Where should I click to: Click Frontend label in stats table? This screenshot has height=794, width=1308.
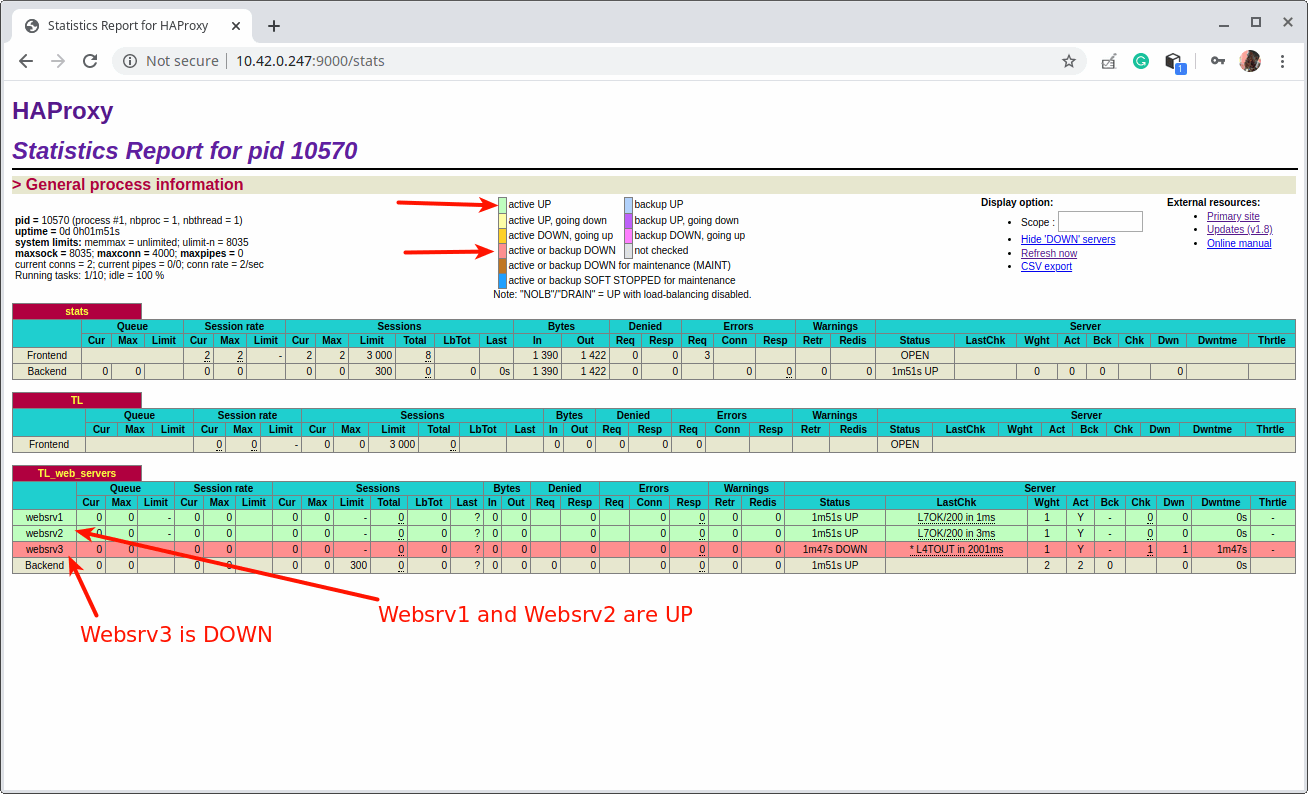pos(47,356)
